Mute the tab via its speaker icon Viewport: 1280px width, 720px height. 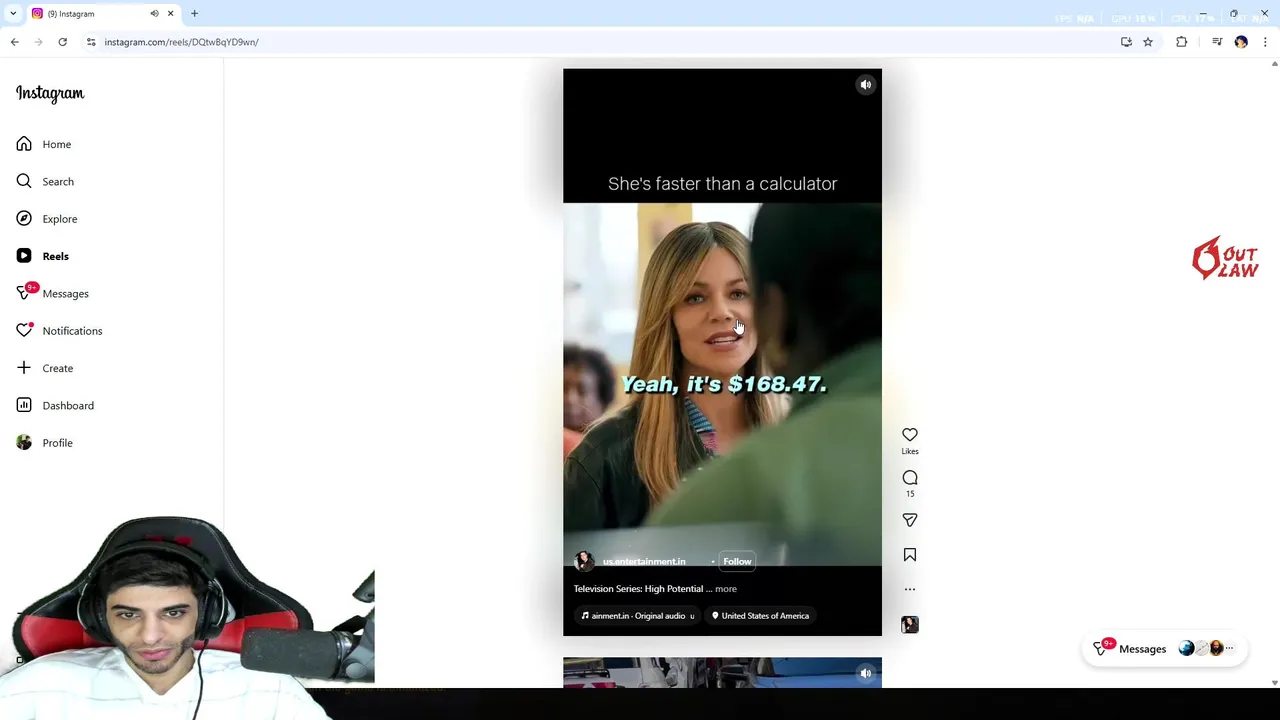[x=154, y=14]
